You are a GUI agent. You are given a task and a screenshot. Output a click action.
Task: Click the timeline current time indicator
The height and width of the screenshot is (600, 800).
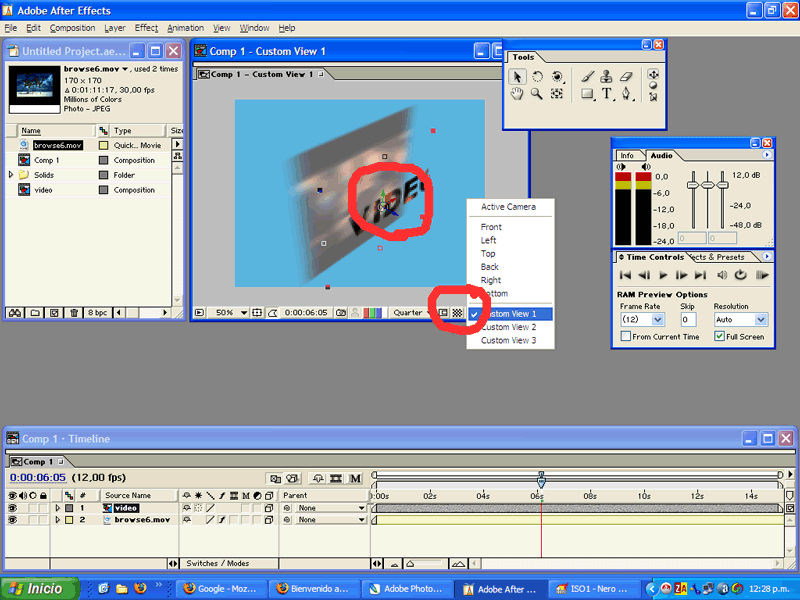(x=541, y=479)
